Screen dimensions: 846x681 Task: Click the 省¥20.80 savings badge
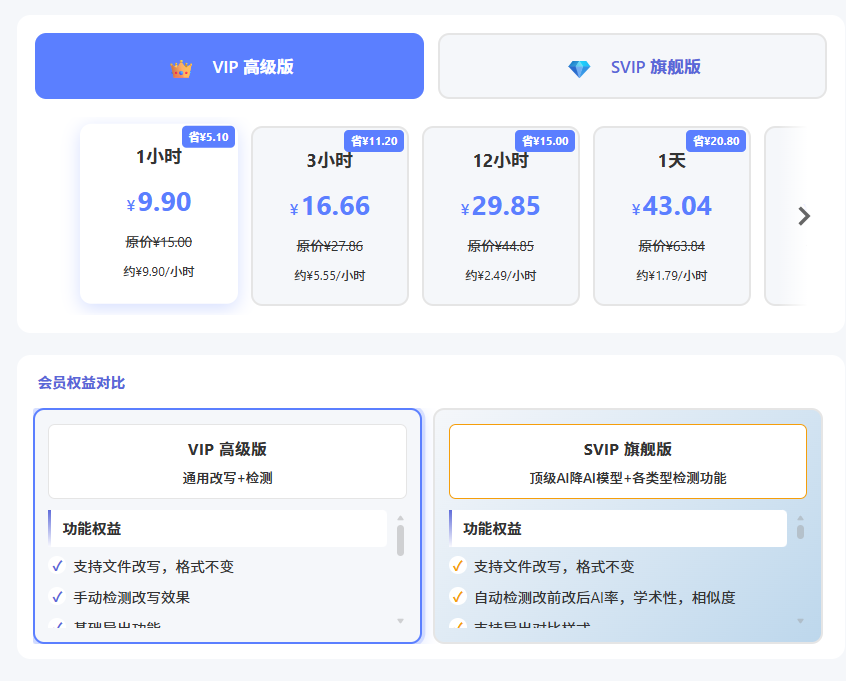[x=717, y=141]
